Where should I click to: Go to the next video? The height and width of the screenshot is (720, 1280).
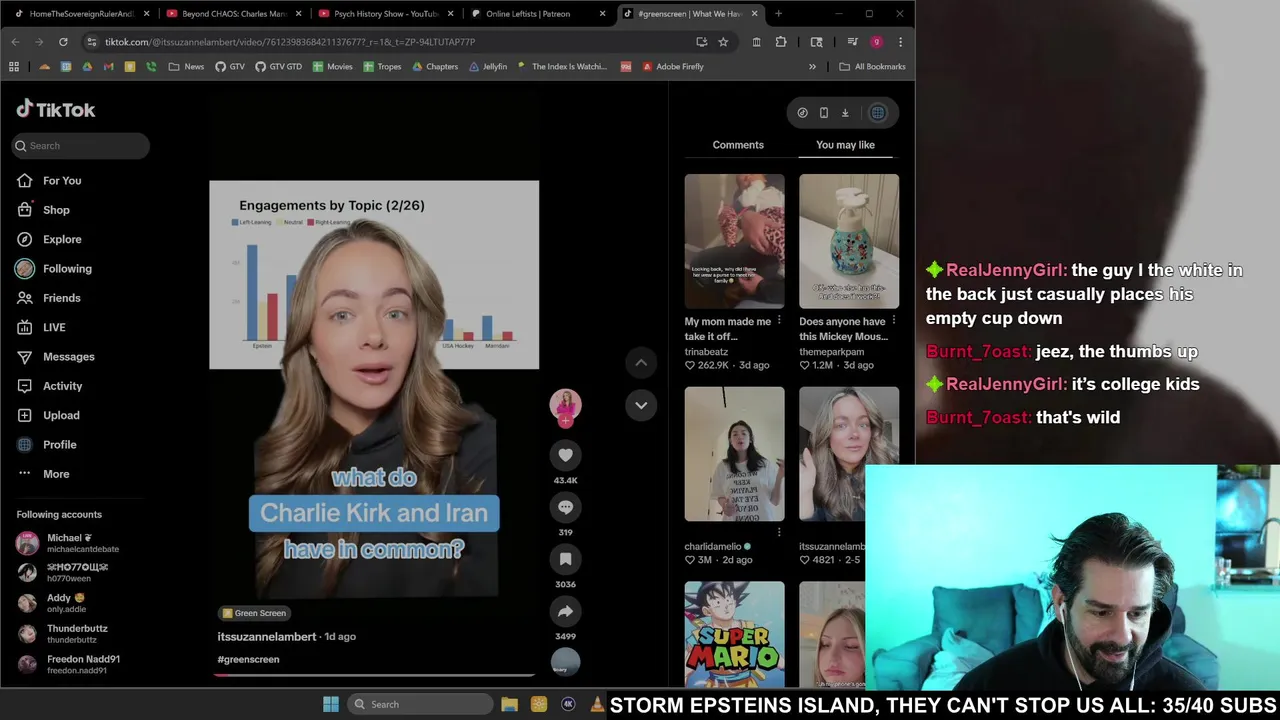pos(641,405)
